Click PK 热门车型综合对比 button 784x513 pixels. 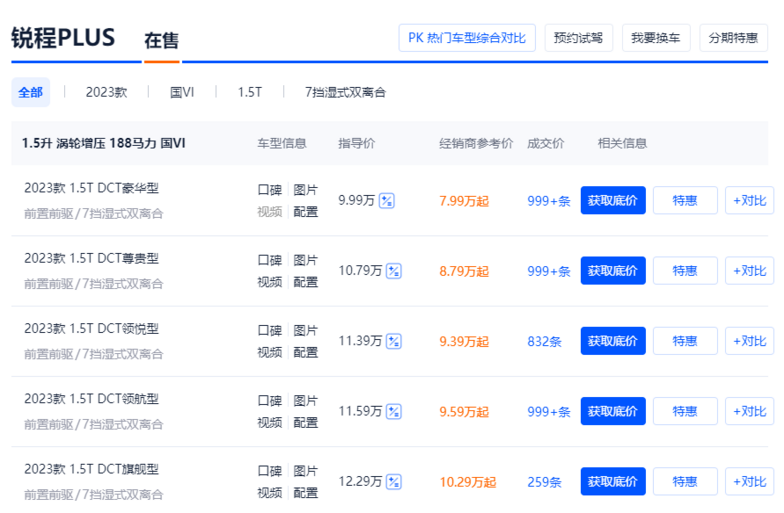tap(467, 38)
